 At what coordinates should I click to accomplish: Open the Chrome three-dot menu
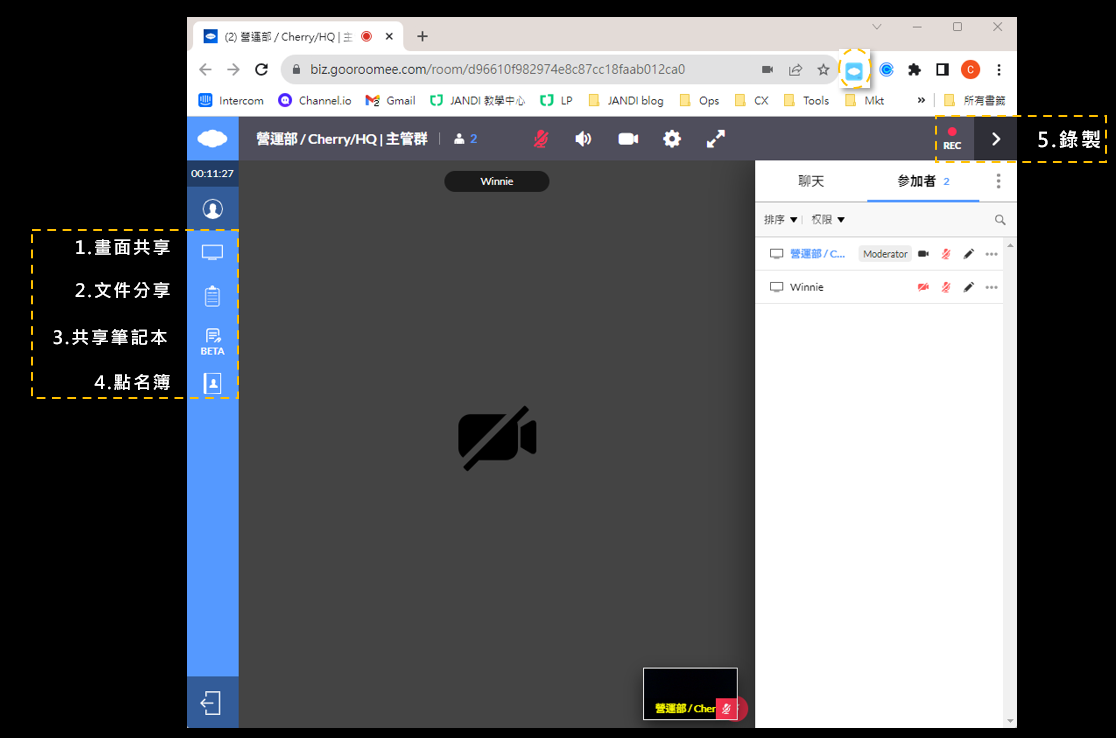[x=999, y=70]
